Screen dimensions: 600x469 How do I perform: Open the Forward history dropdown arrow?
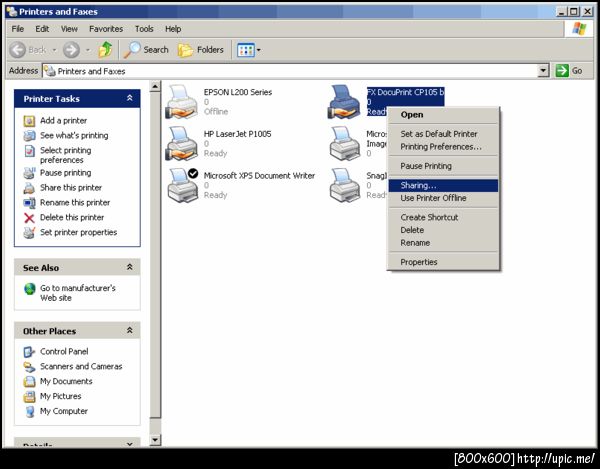point(88,50)
